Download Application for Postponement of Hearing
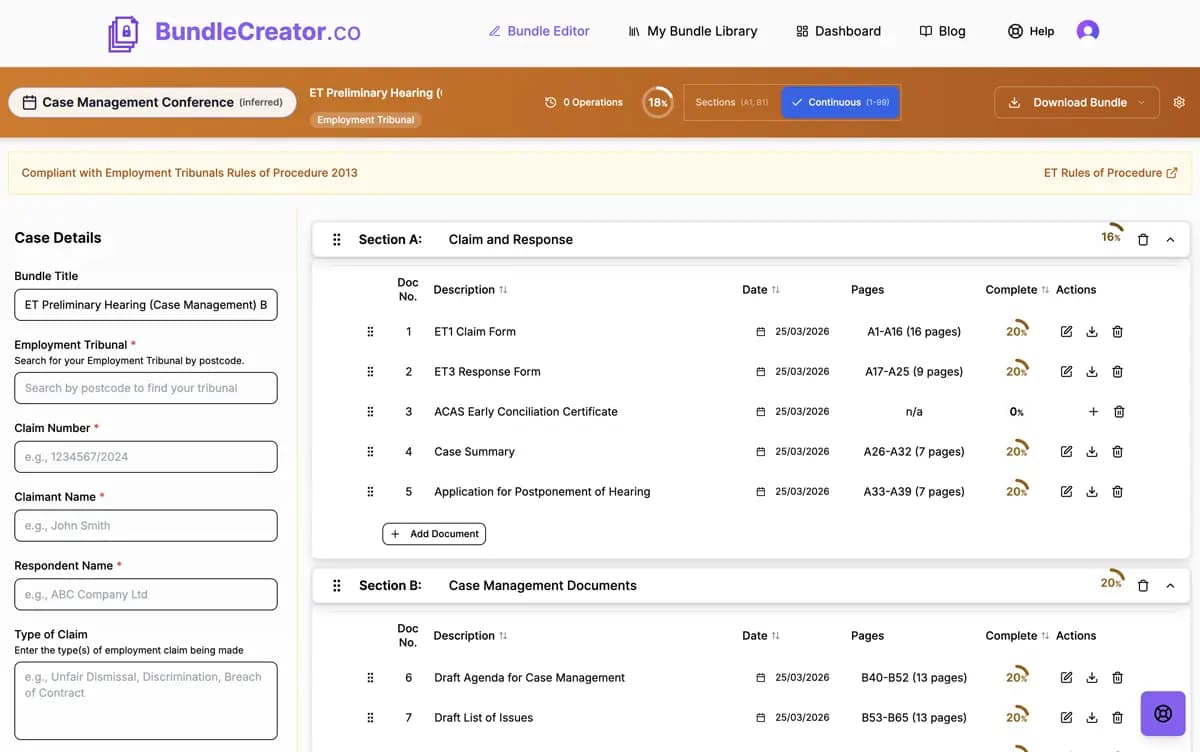The width and height of the screenshot is (1200, 752). coord(1092,492)
